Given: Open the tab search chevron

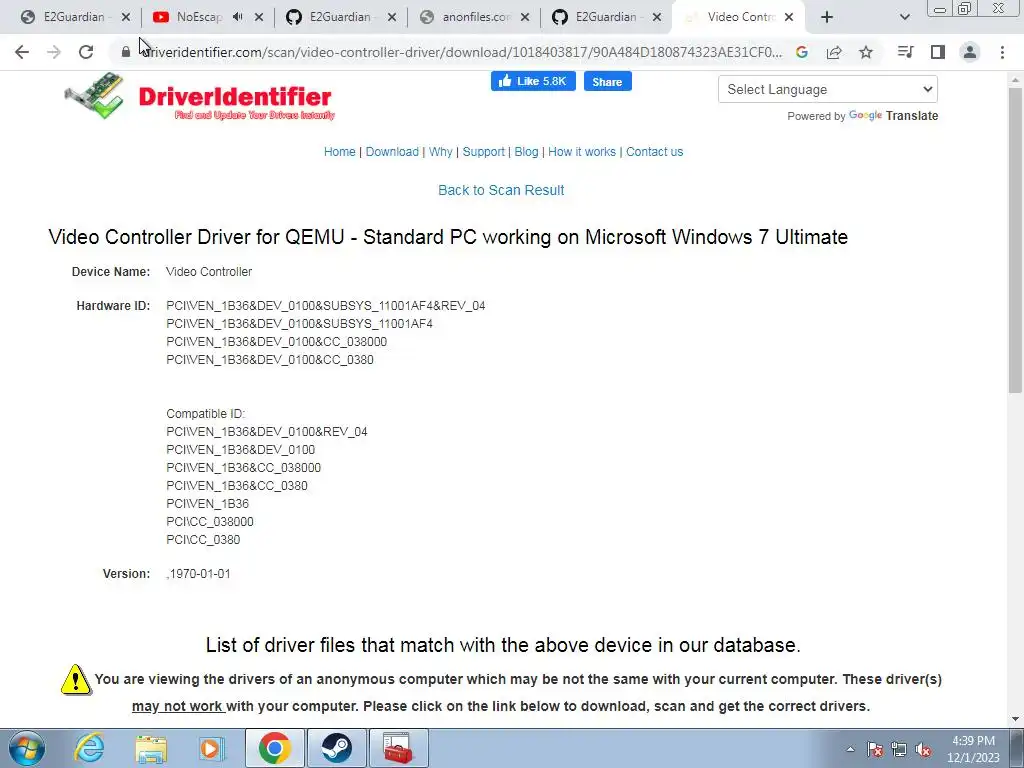Looking at the screenshot, I should 904,17.
